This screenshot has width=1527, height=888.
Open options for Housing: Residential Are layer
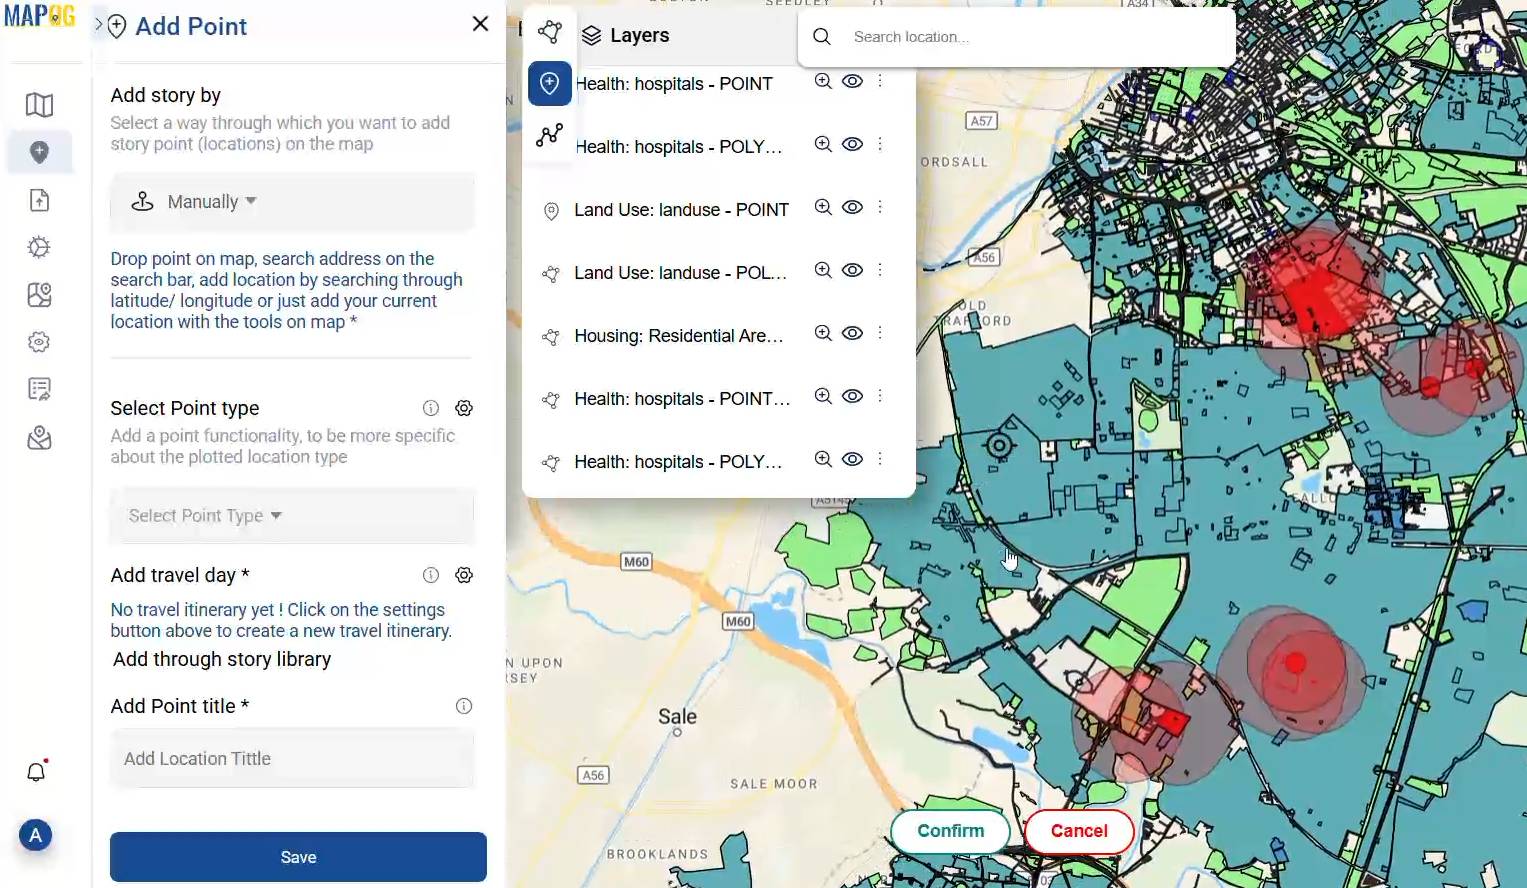[x=880, y=333]
